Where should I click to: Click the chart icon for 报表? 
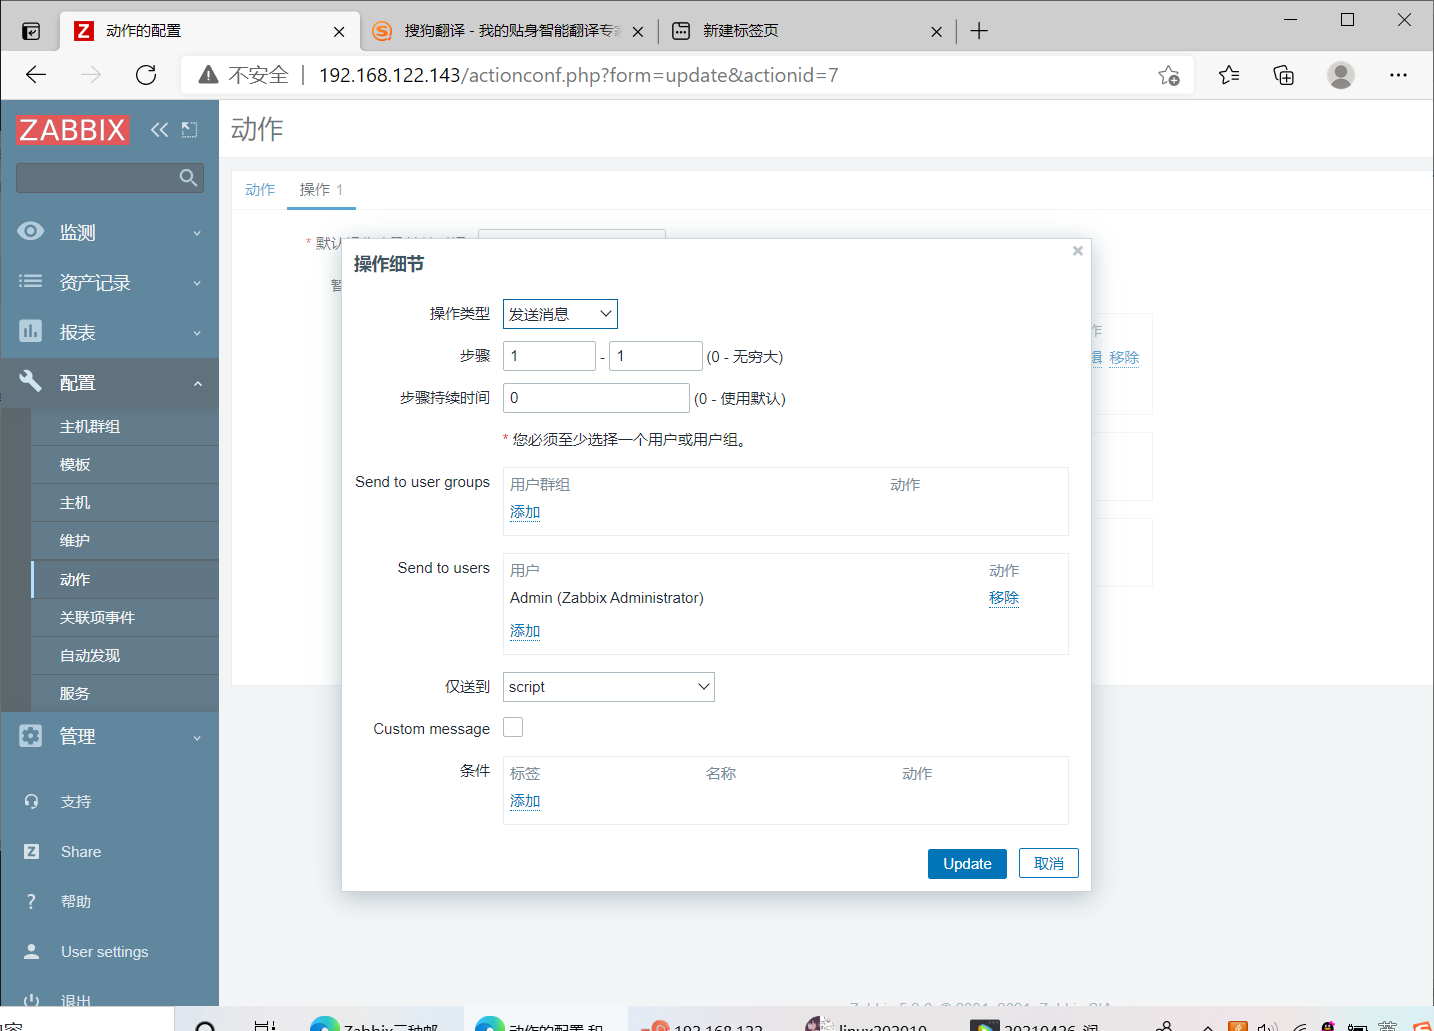[31, 331]
